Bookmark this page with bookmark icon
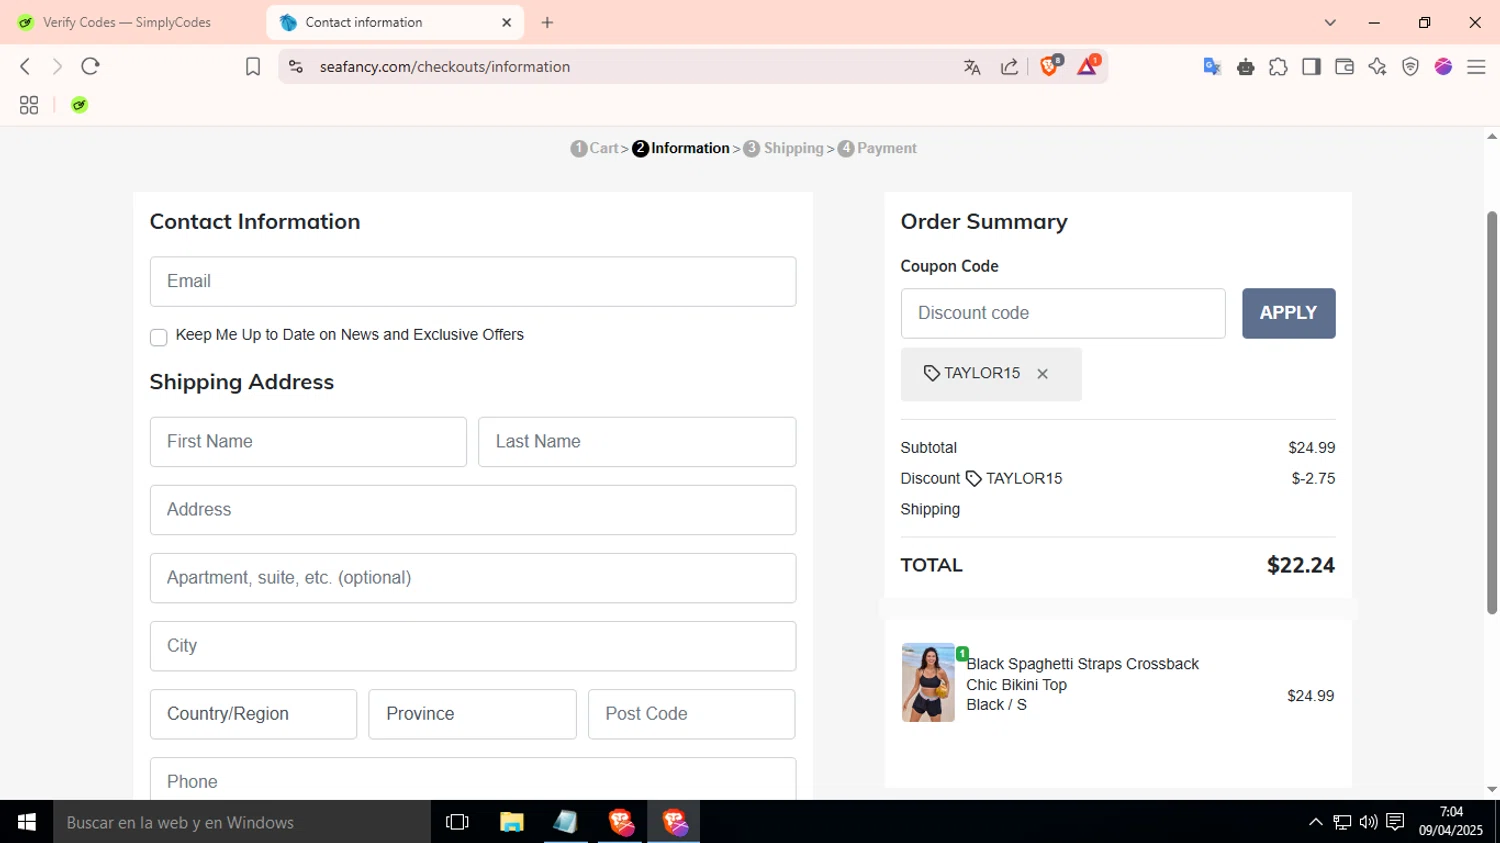 [253, 67]
